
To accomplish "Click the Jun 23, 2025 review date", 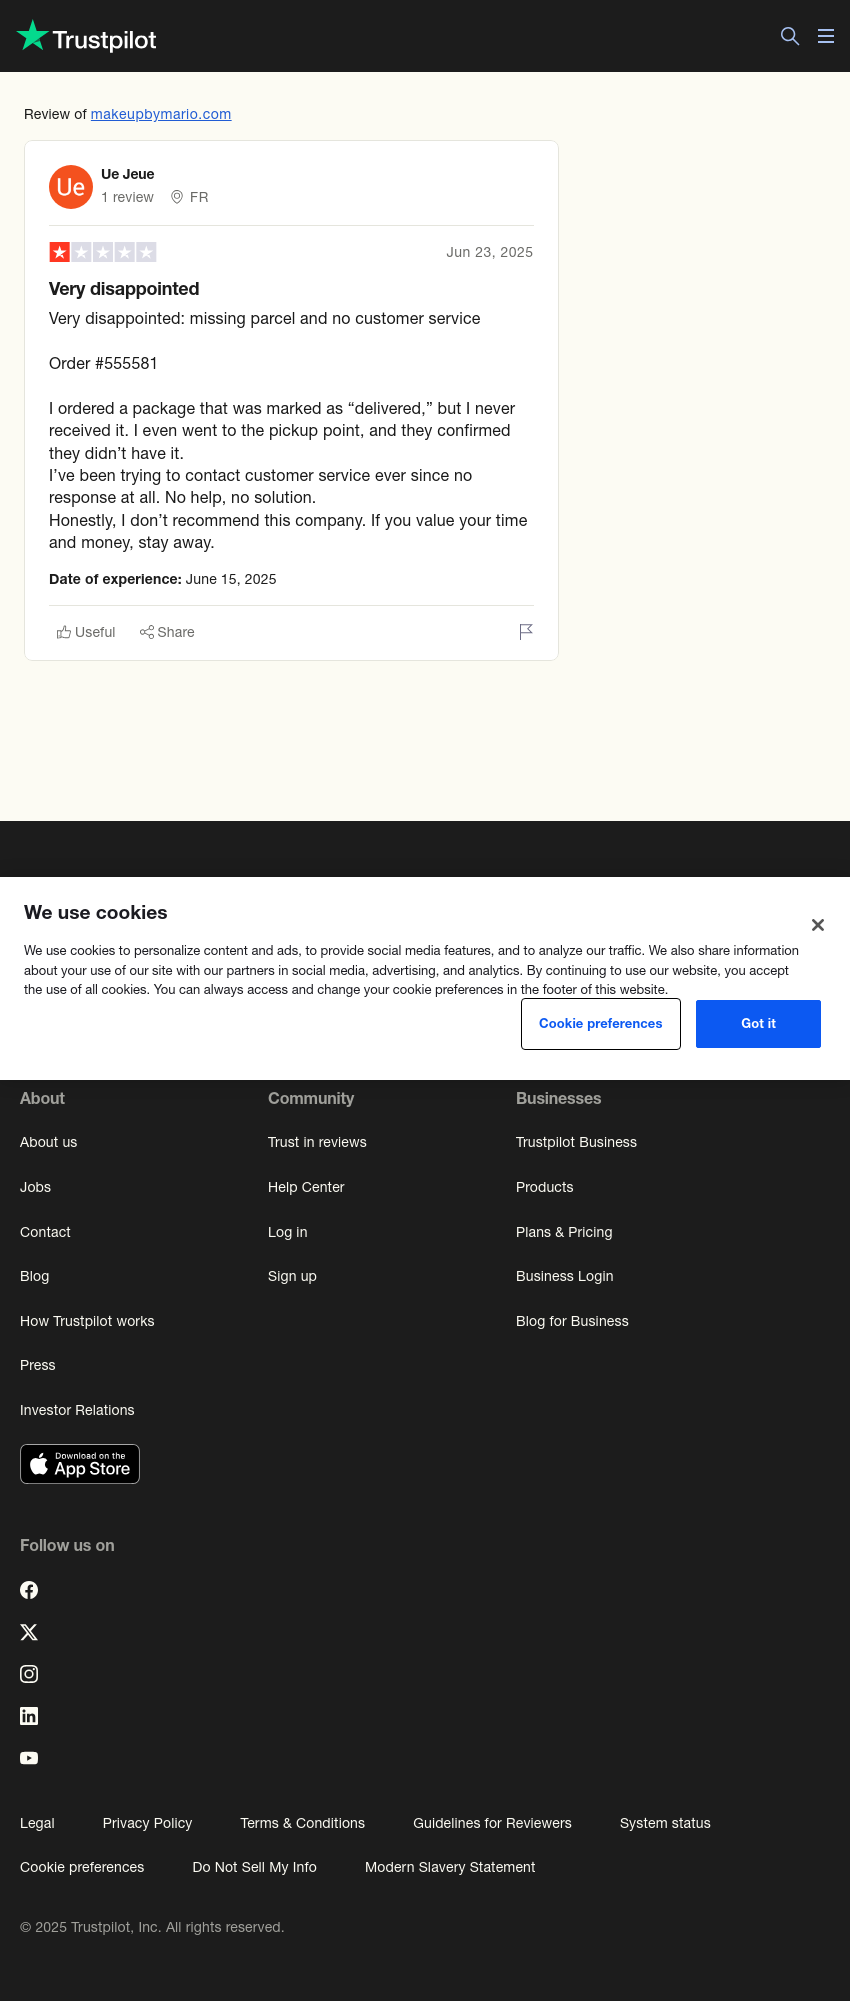I will click(489, 252).
